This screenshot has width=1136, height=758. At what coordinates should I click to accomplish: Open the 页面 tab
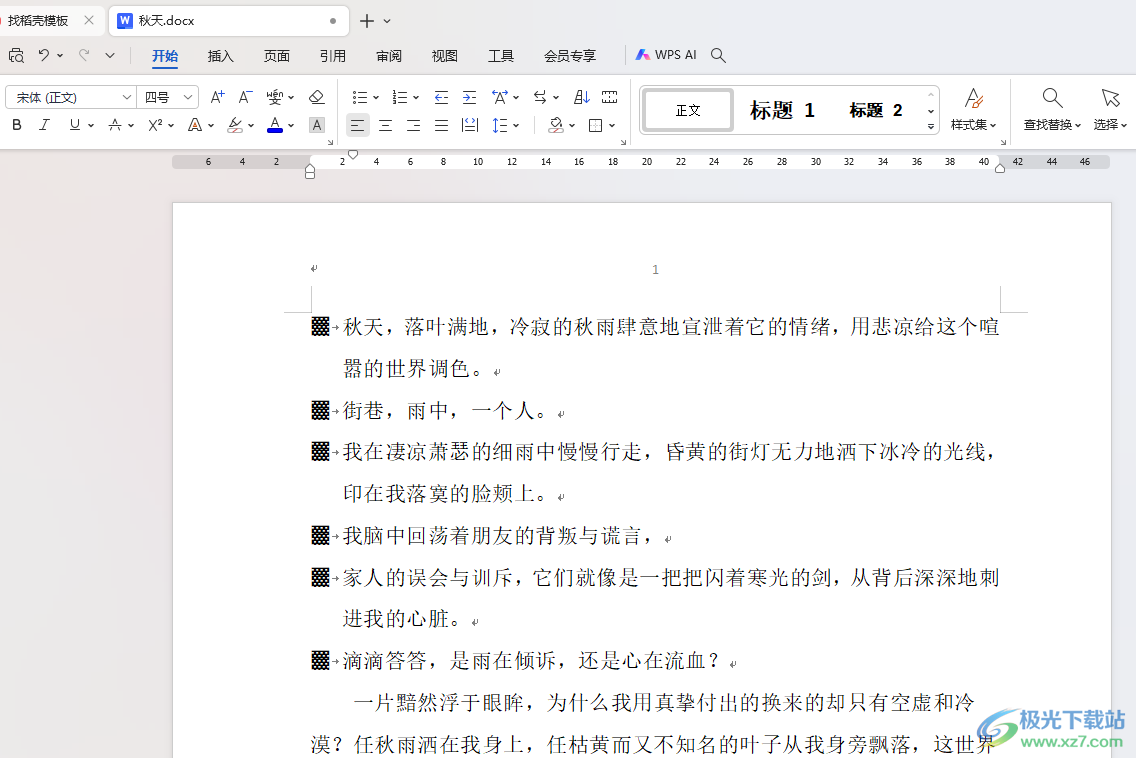pyautogui.click(x=277, y=56)
